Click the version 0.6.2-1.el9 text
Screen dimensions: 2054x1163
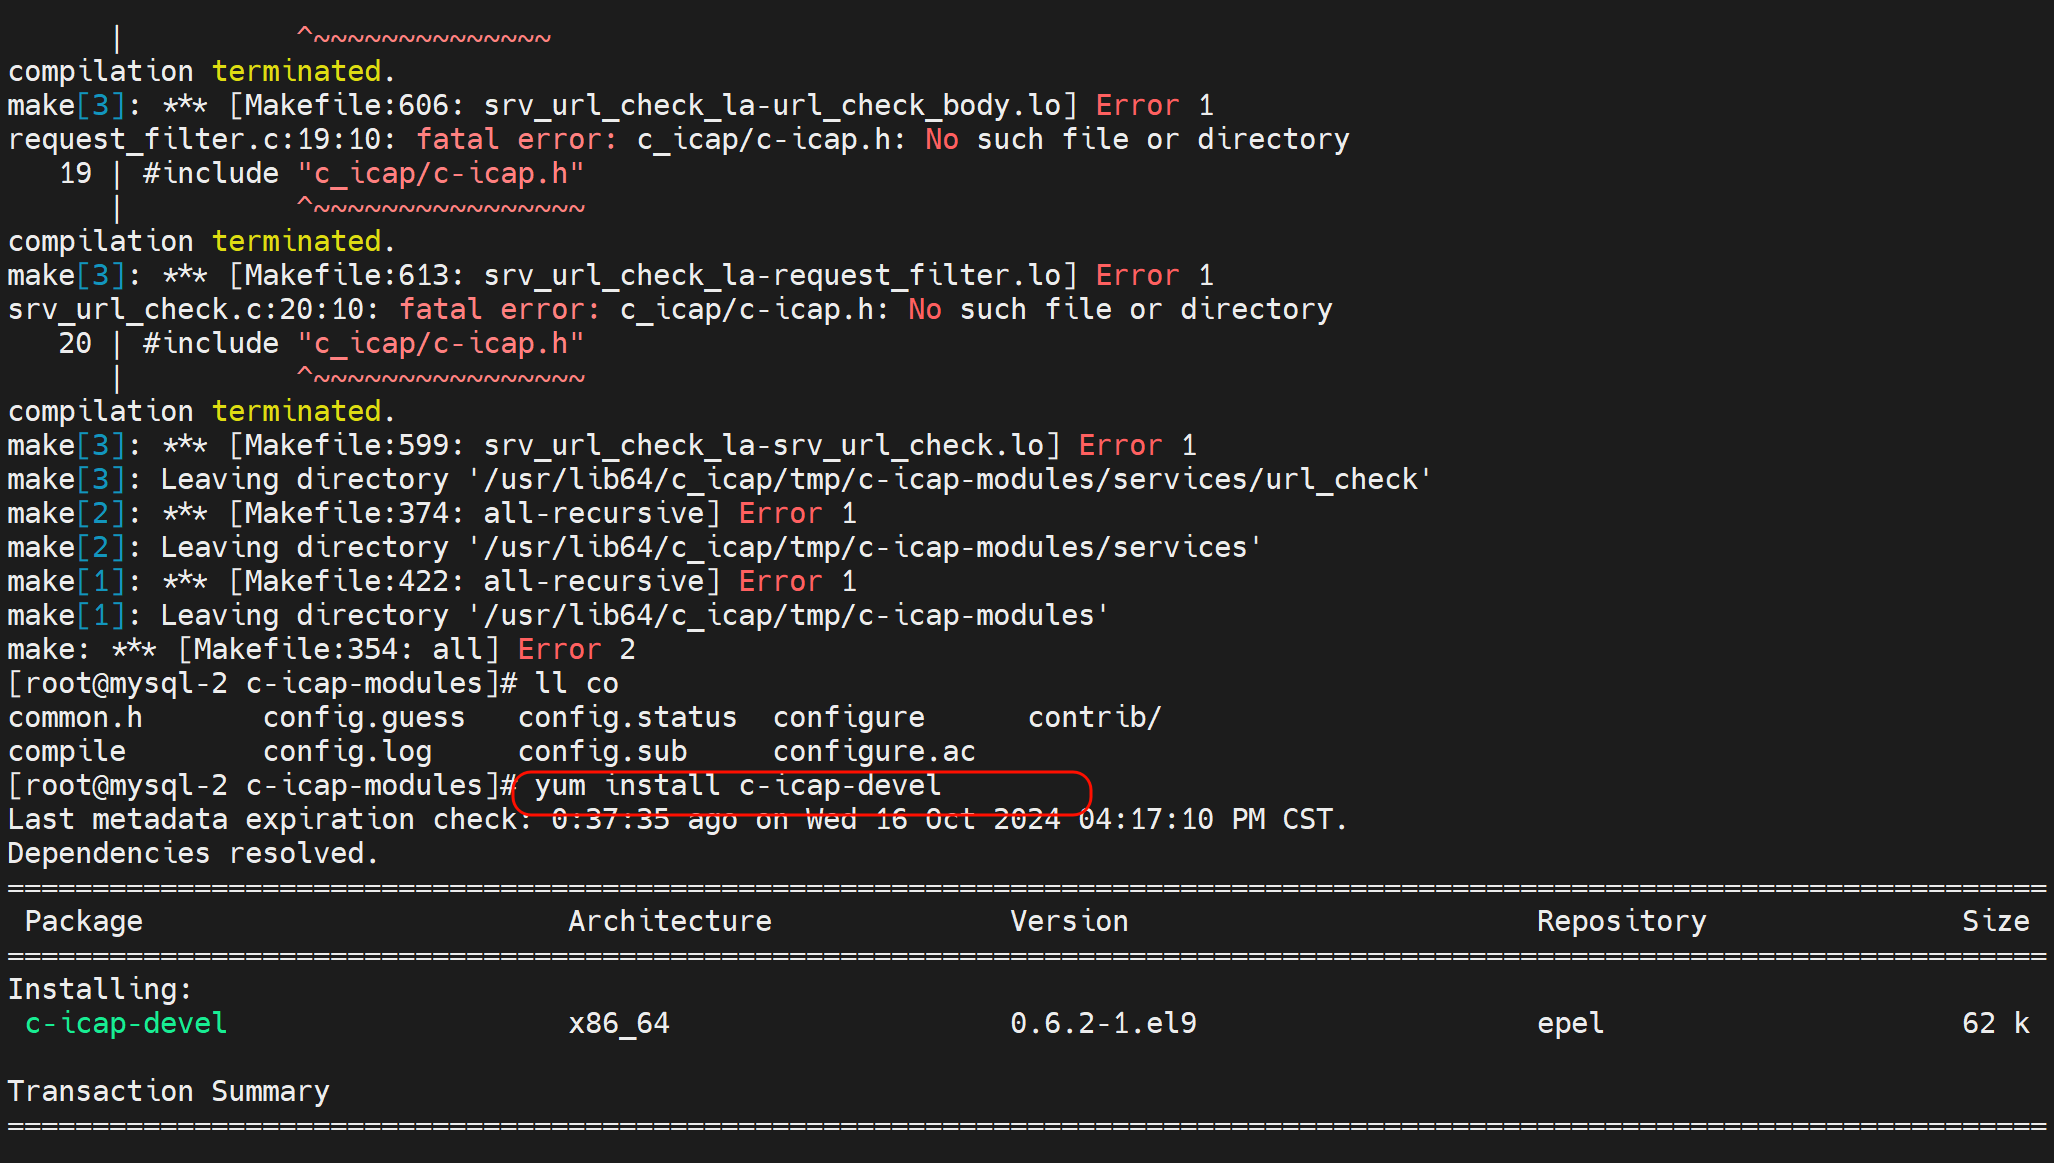(1102, 1023)
